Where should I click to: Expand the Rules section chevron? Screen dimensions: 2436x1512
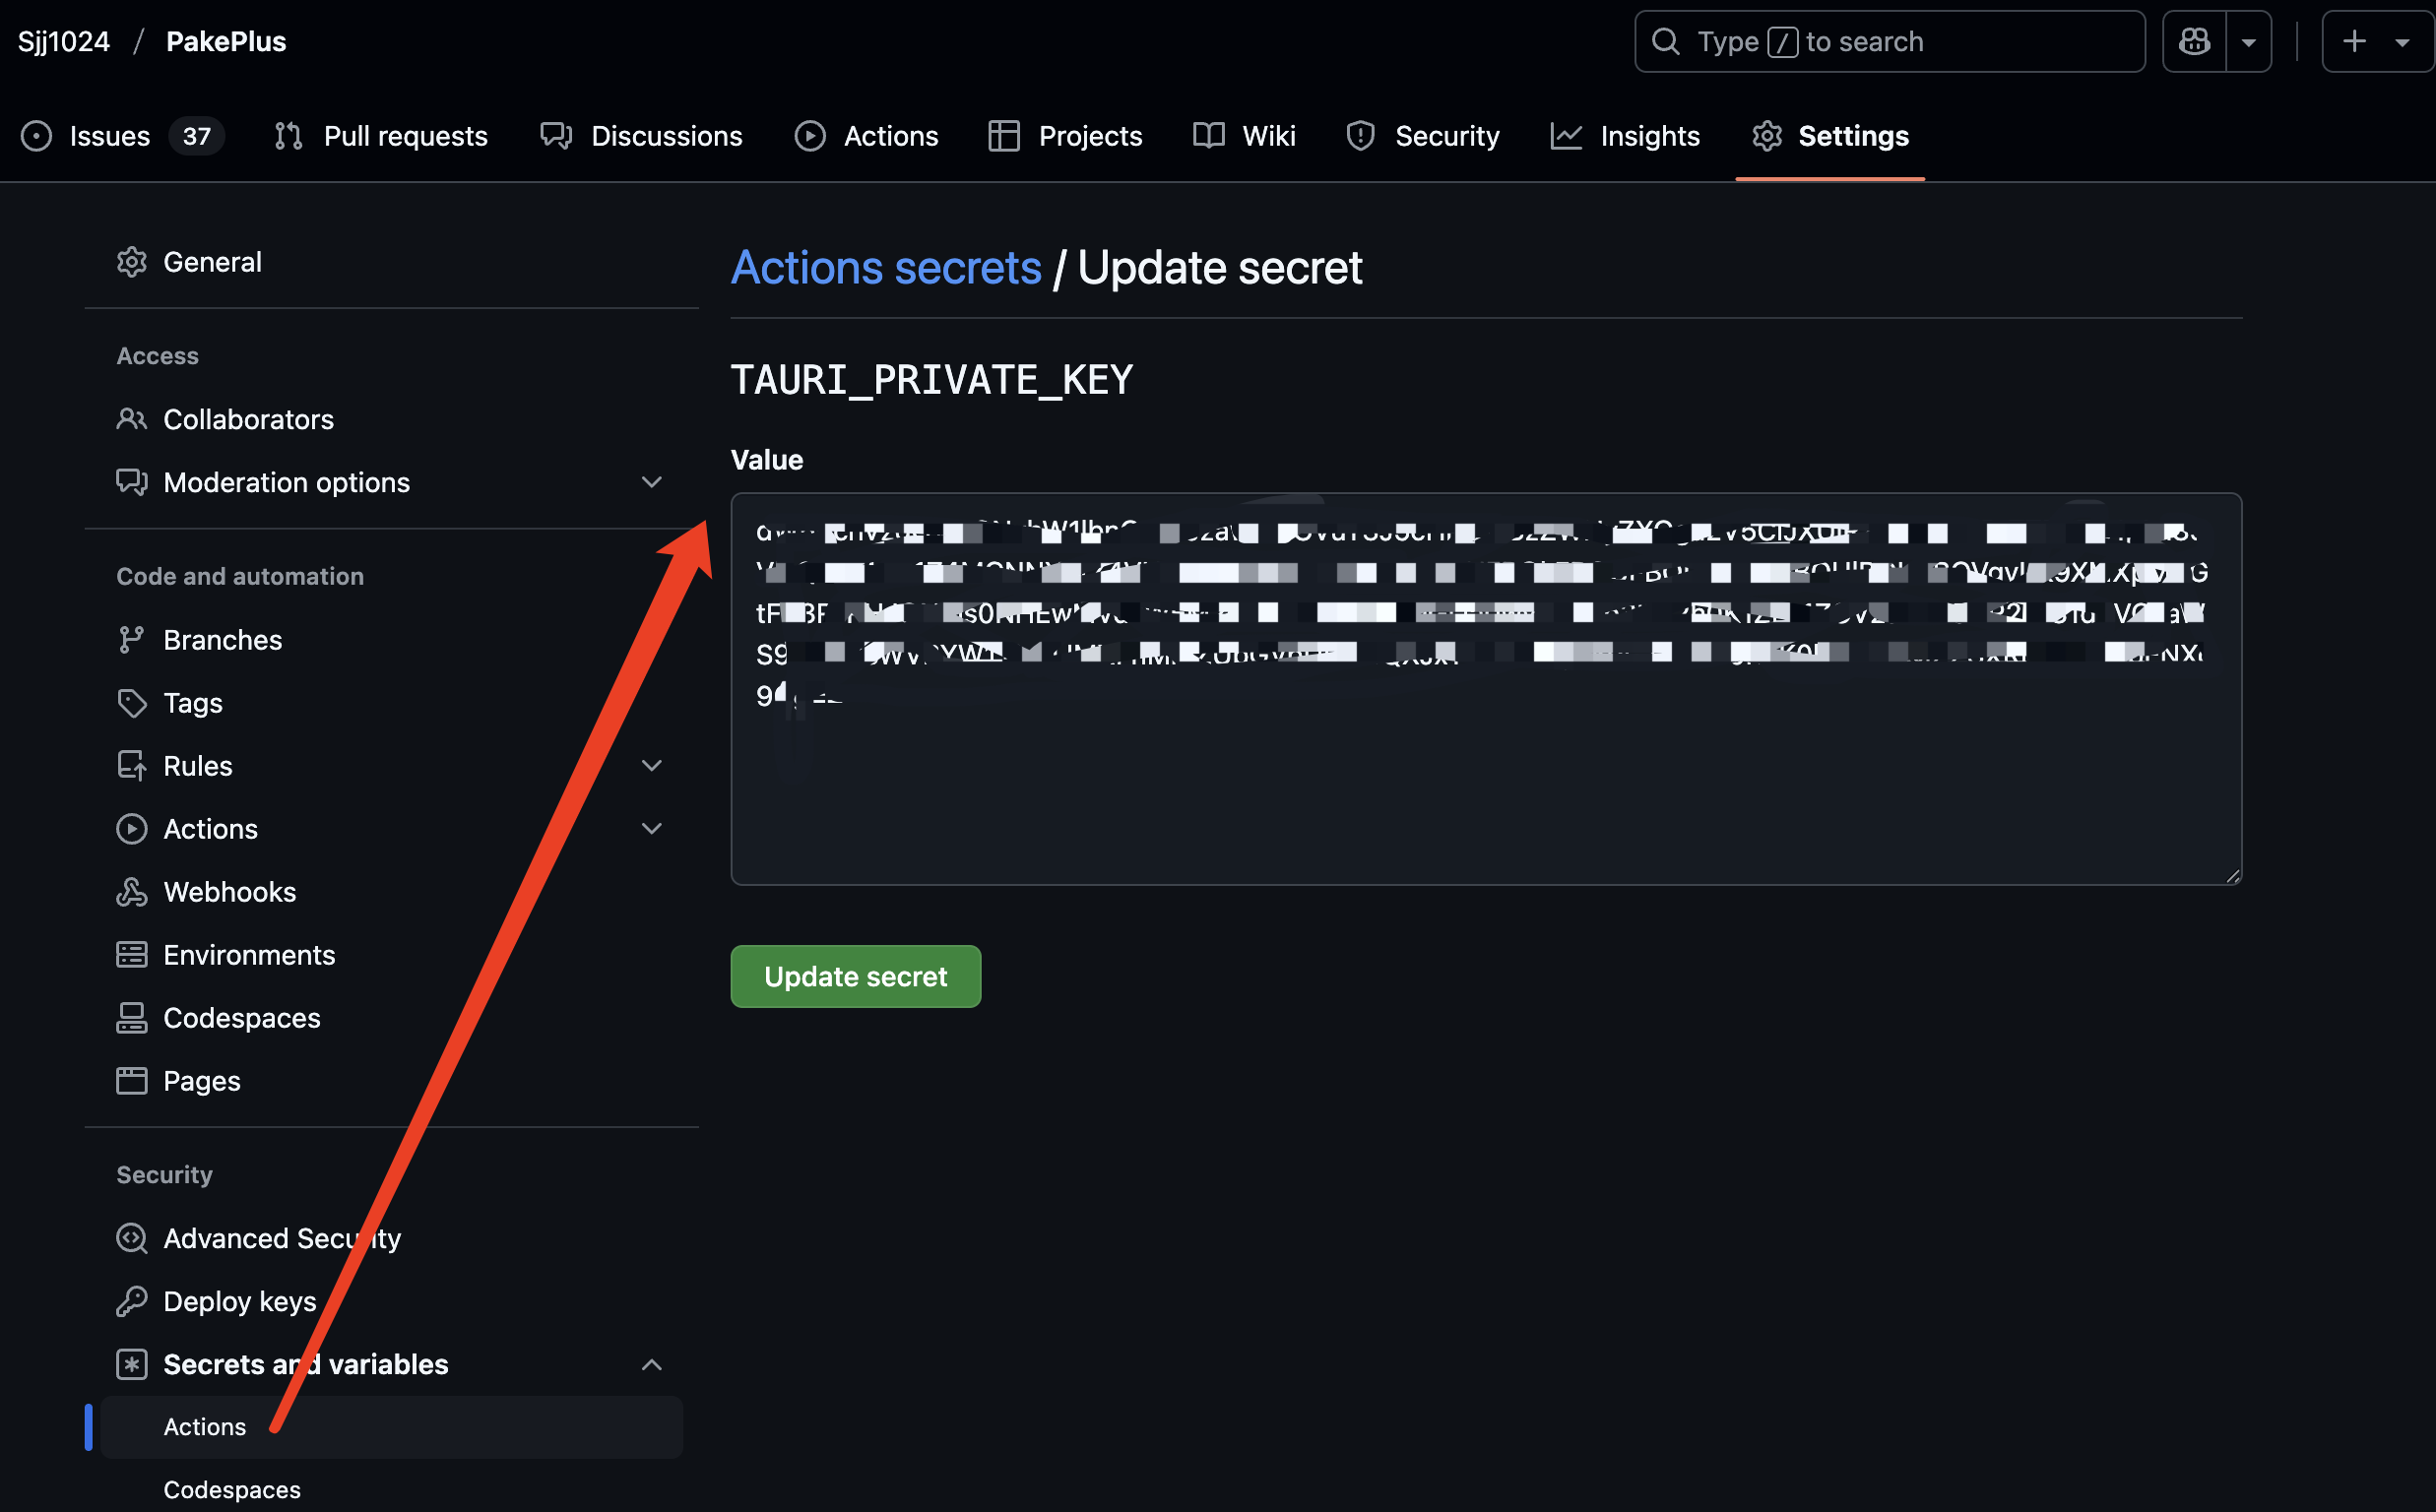652,766
